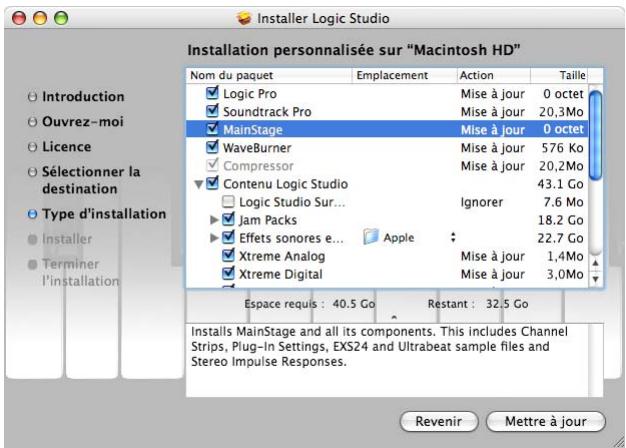The image size is (626, 448).
Task: Uncheck the Soundtrack Pro checkbox
Action: 212,111
